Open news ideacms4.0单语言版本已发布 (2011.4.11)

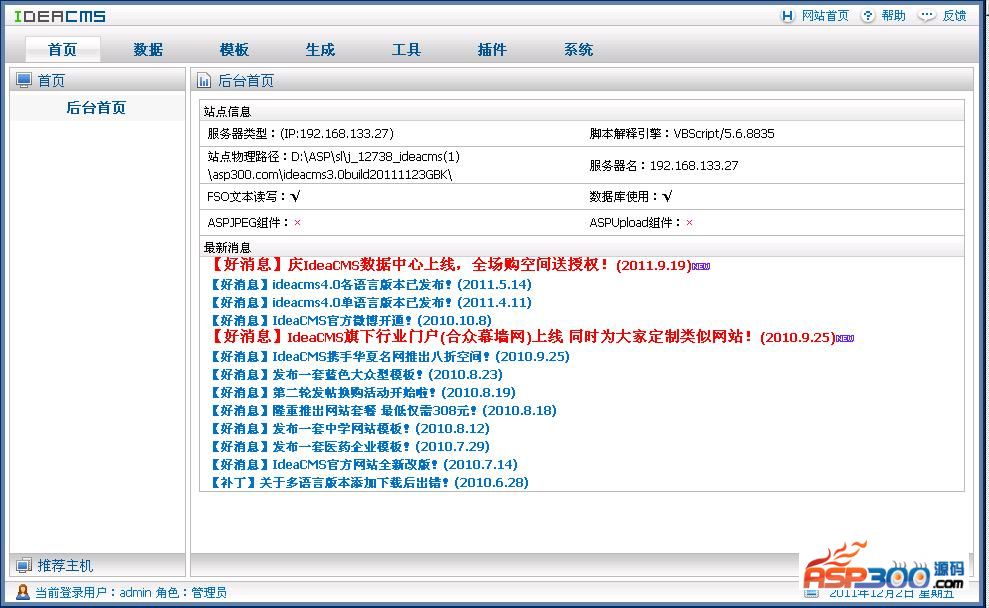coord(370,303)
